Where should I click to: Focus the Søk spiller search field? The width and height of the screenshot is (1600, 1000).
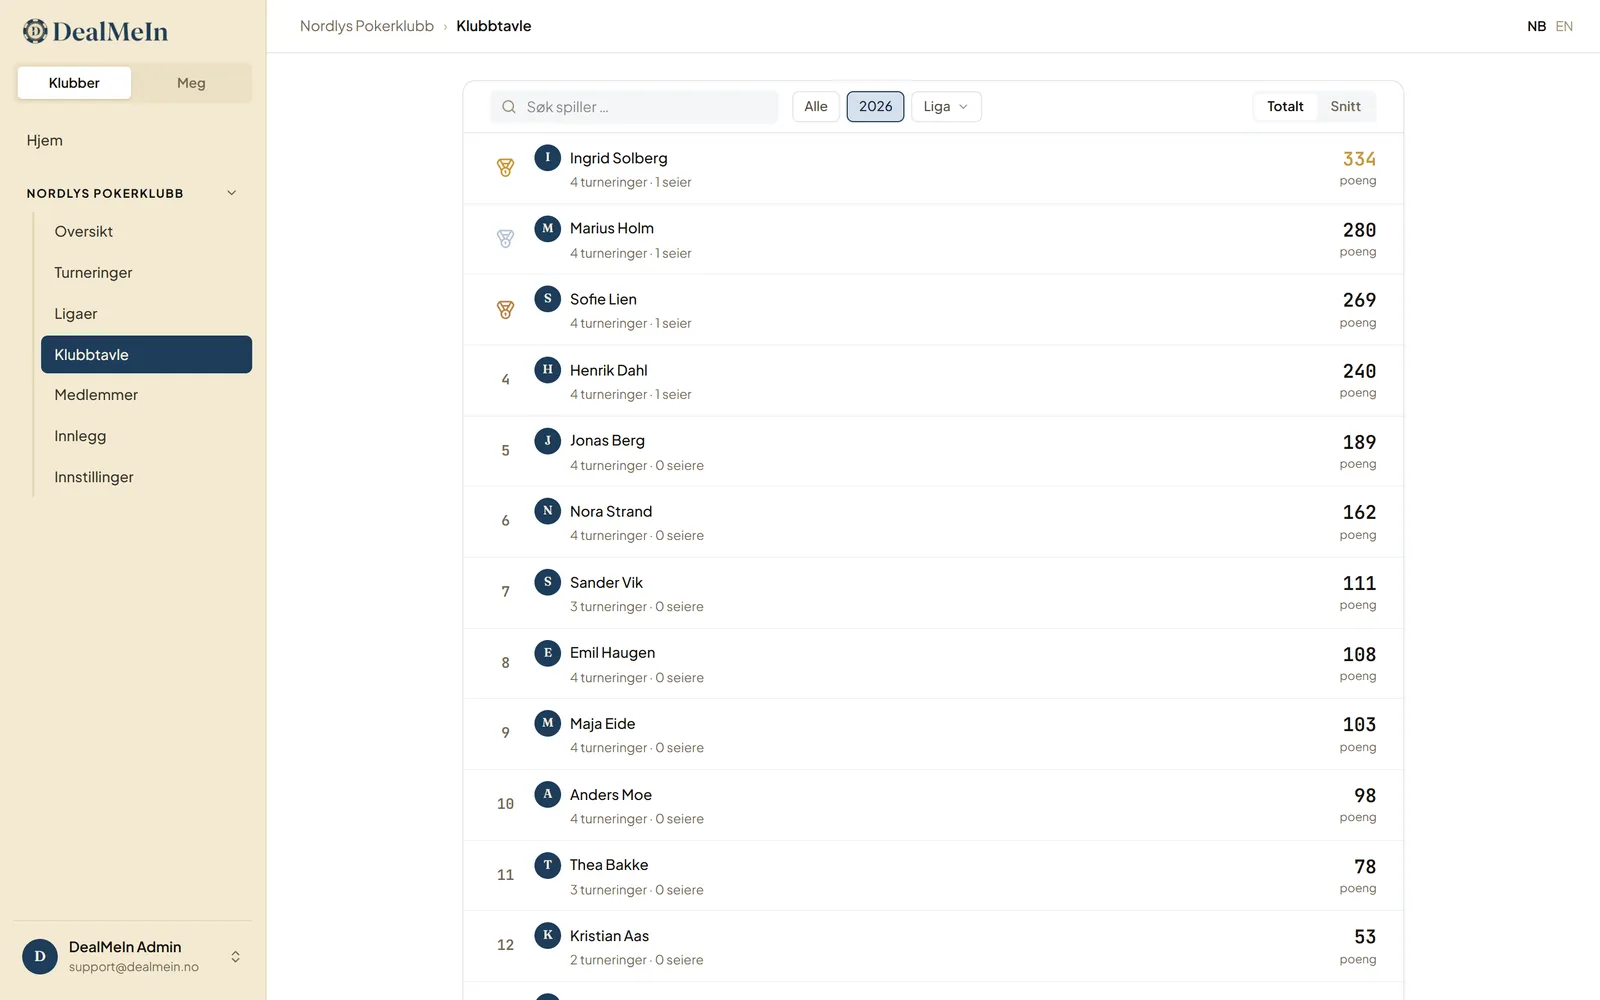point(634,107)
